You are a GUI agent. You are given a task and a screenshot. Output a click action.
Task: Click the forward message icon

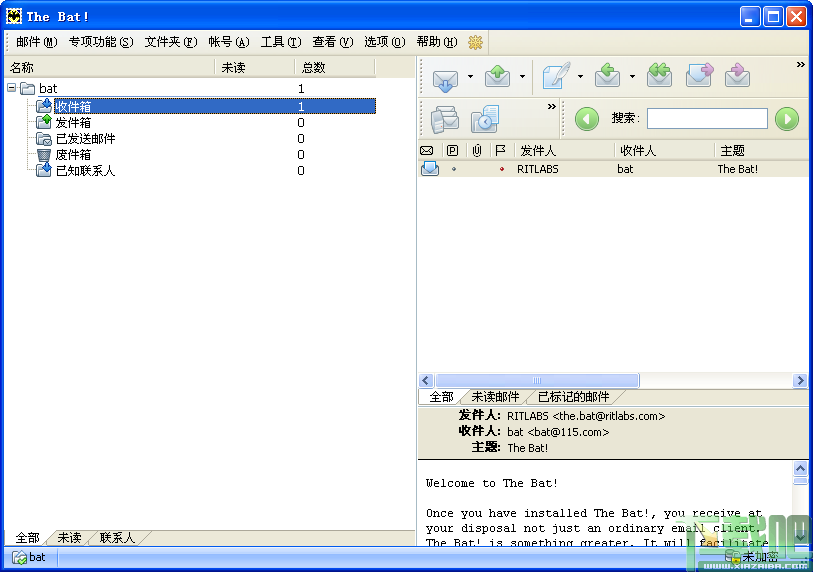pos(699,76)
